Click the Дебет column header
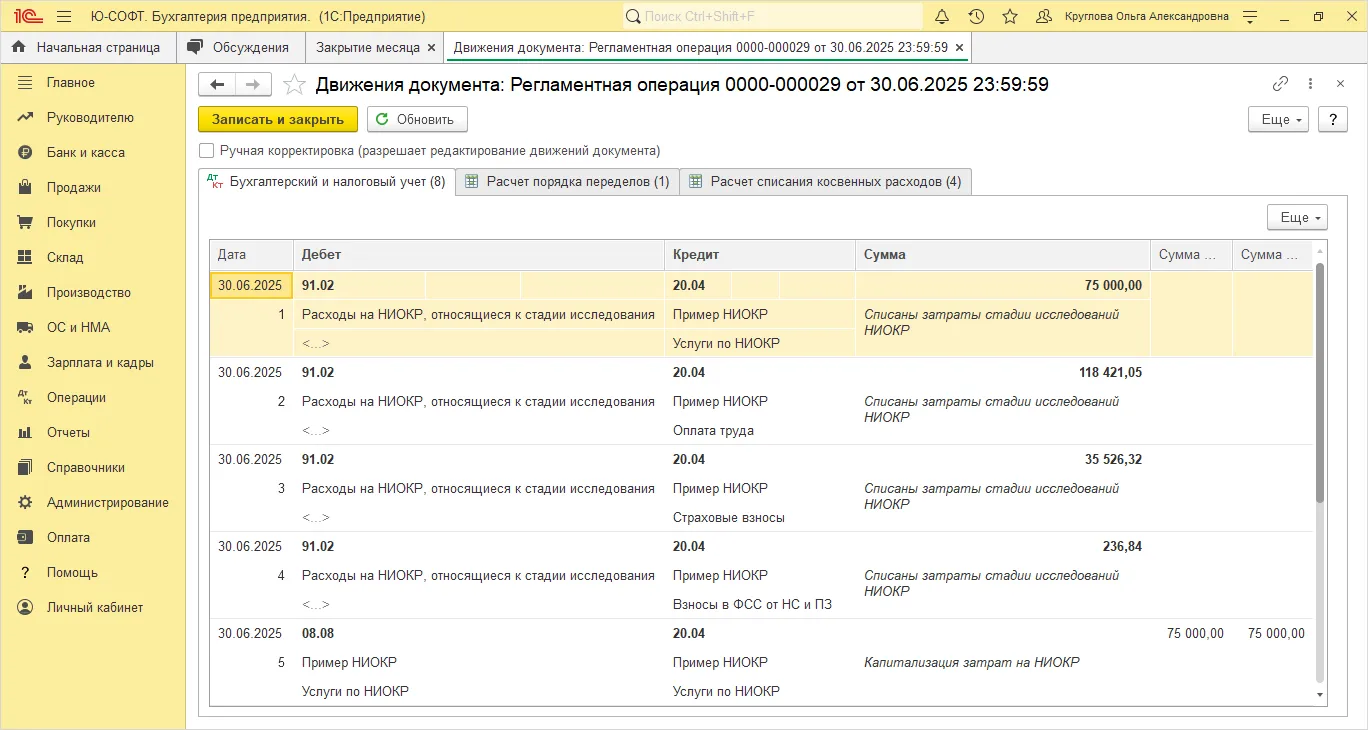This screenshot has width=1368, height=730. [x=479, y=255]
